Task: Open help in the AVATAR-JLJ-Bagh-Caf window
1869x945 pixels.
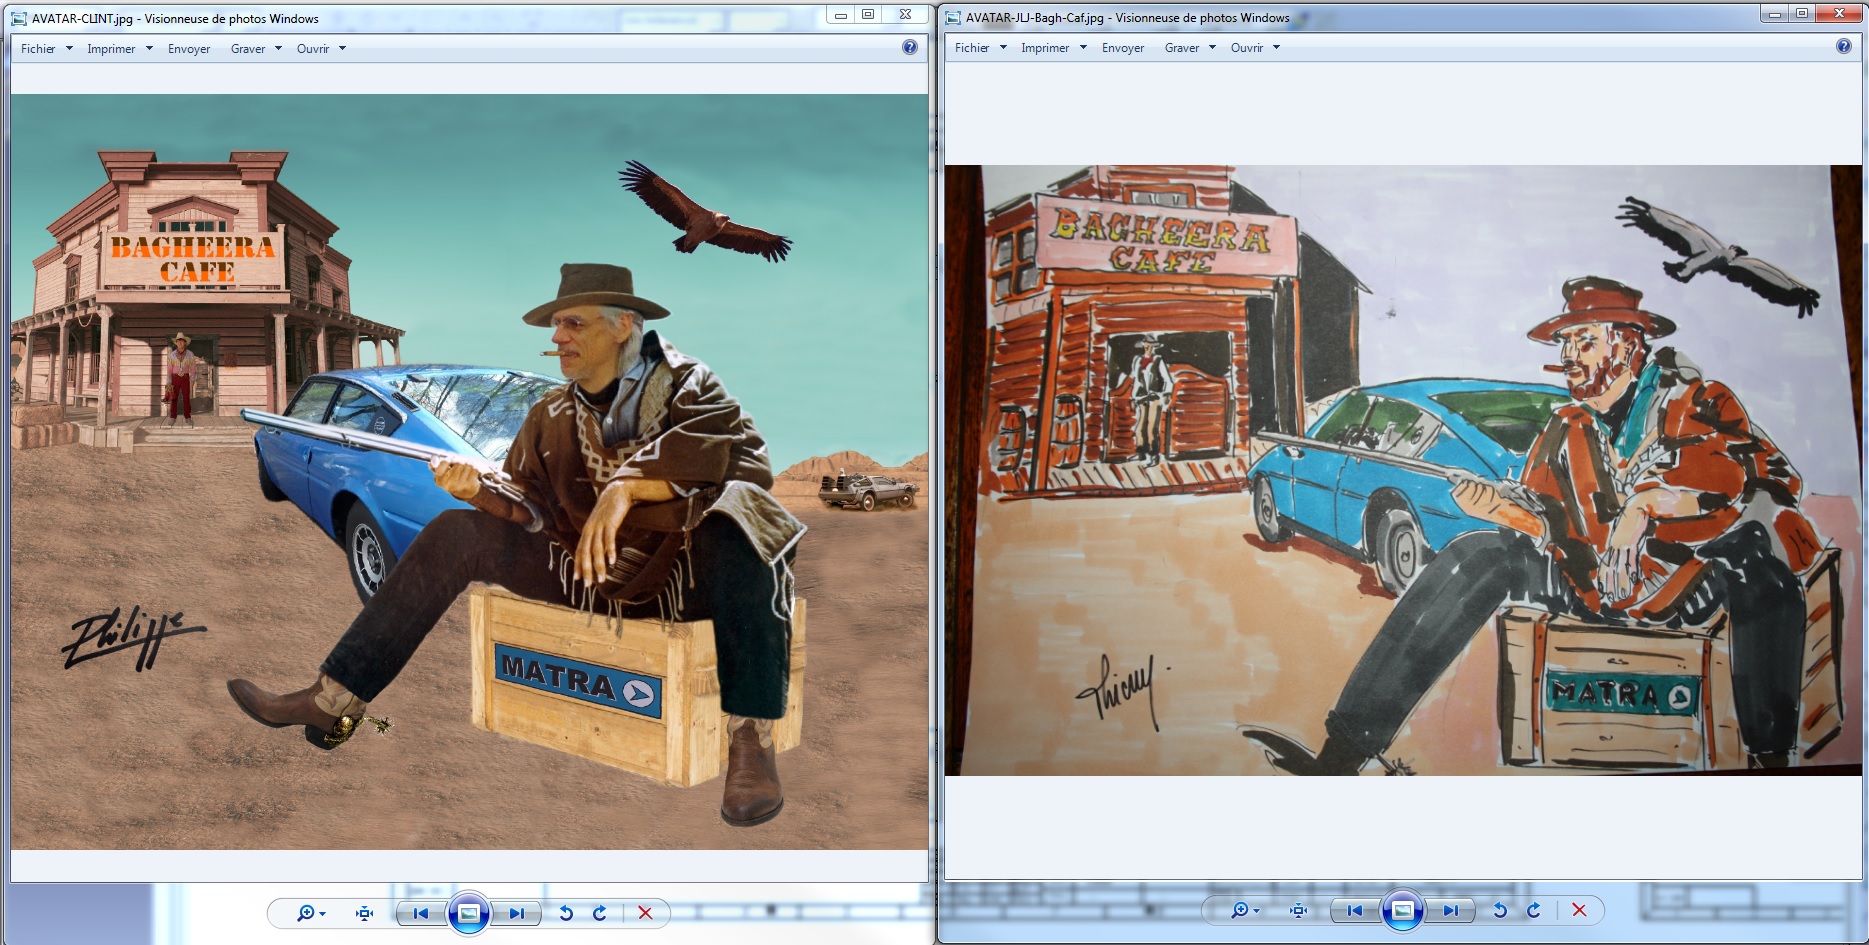Action: pyautogui.click(x=1843, y=46)
